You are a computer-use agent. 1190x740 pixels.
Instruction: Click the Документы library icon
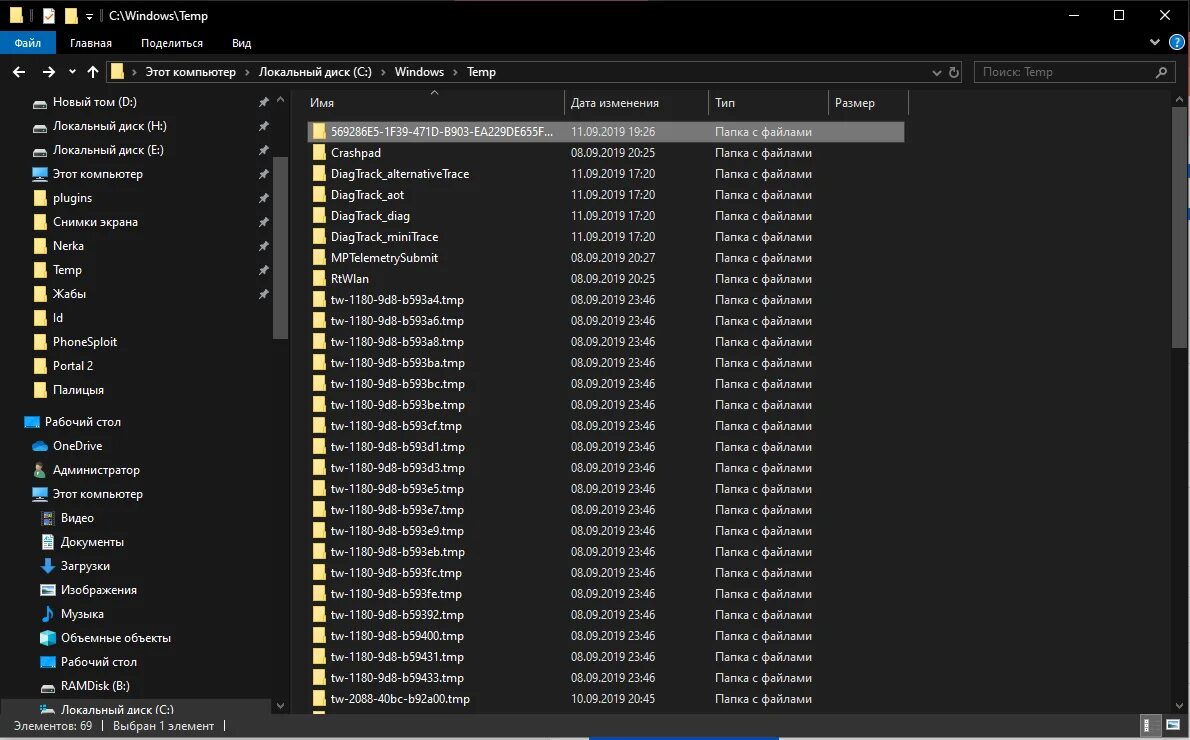tap(48, 542)
